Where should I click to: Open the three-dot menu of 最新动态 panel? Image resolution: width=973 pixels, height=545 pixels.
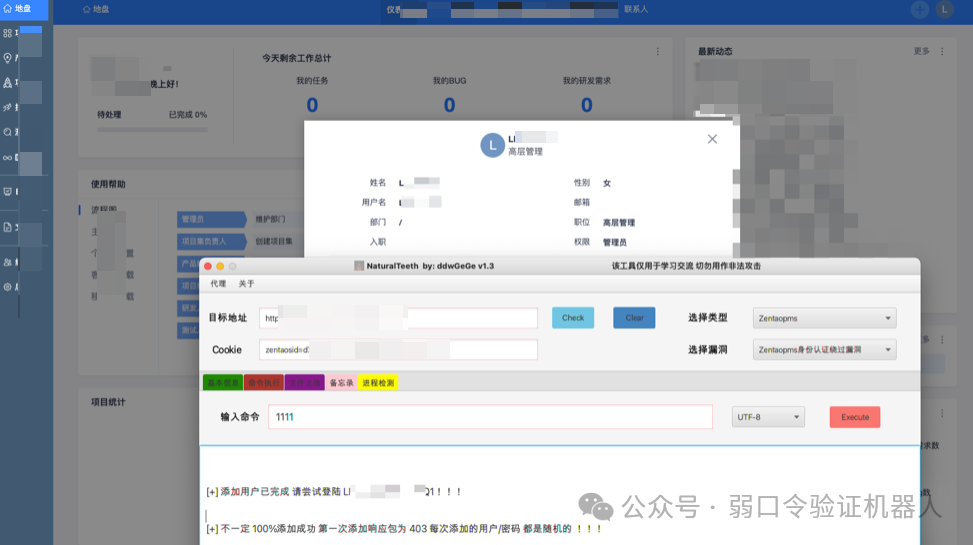942,52
